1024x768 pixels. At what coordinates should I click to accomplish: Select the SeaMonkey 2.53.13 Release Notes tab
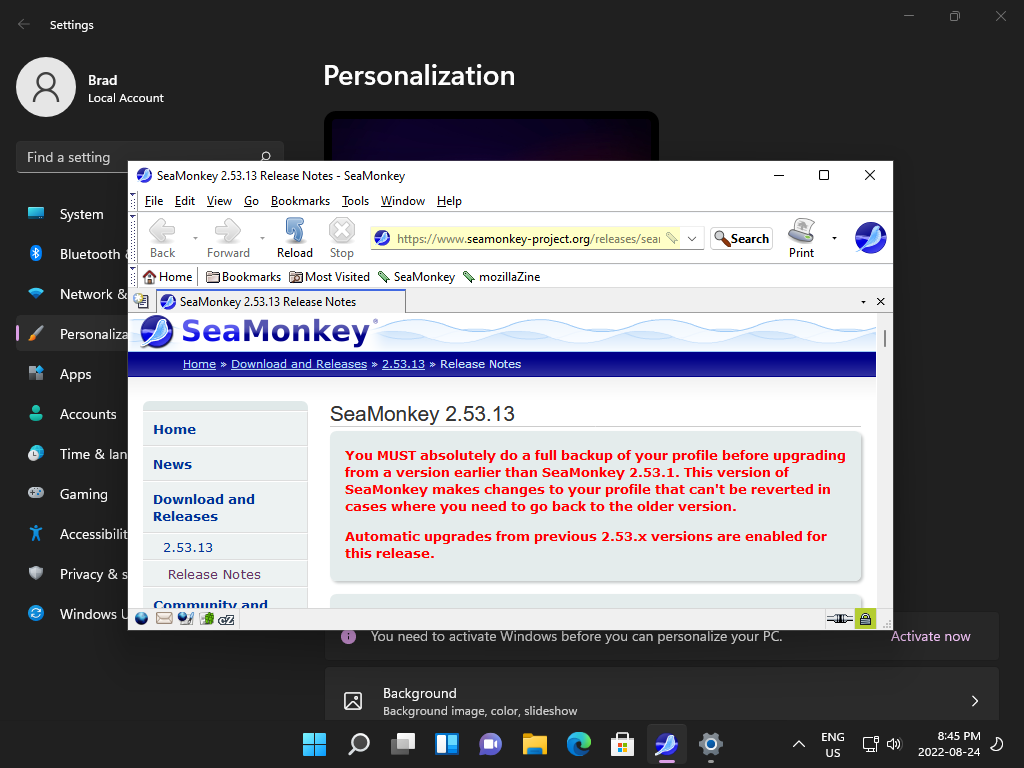coord(281,302)
